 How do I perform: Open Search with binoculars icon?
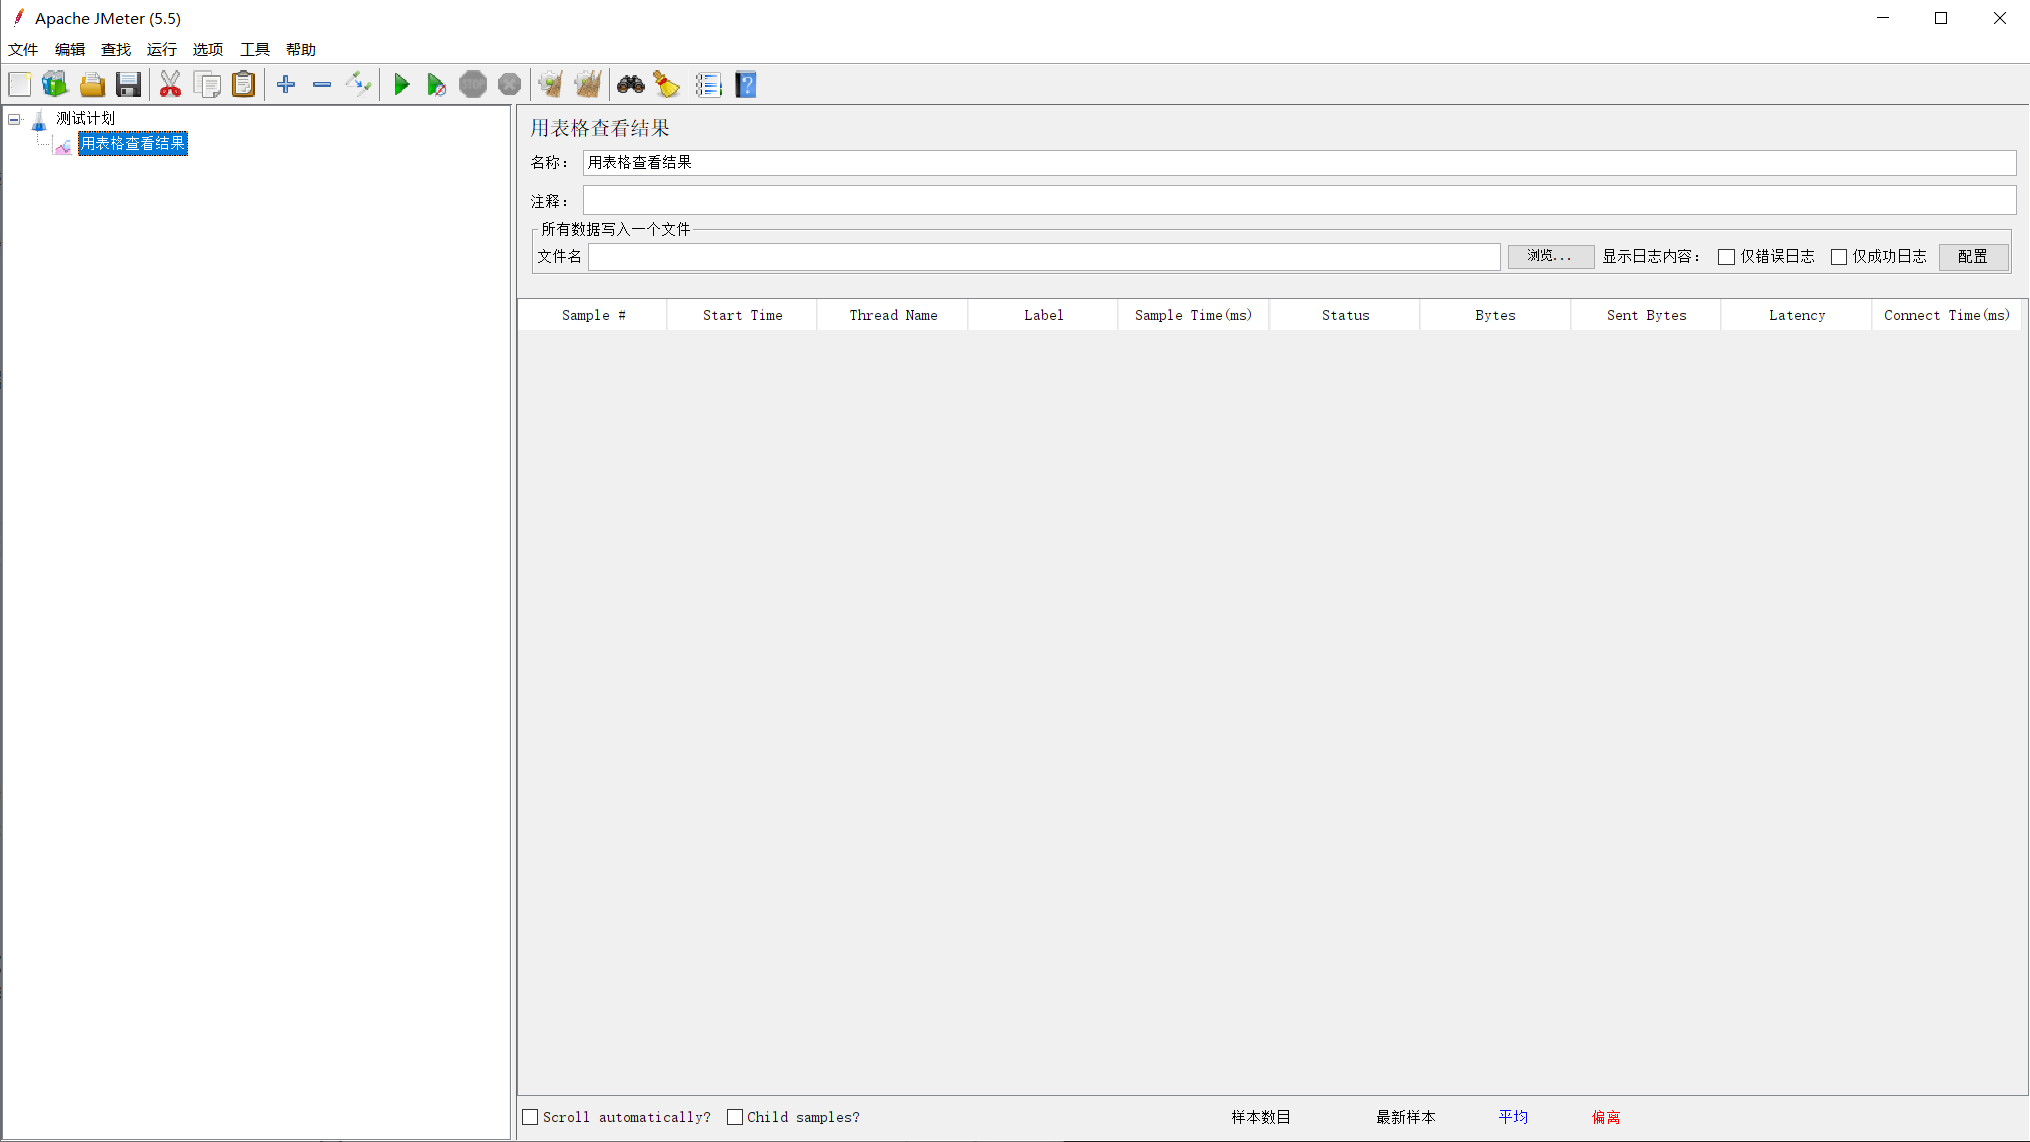631,85
